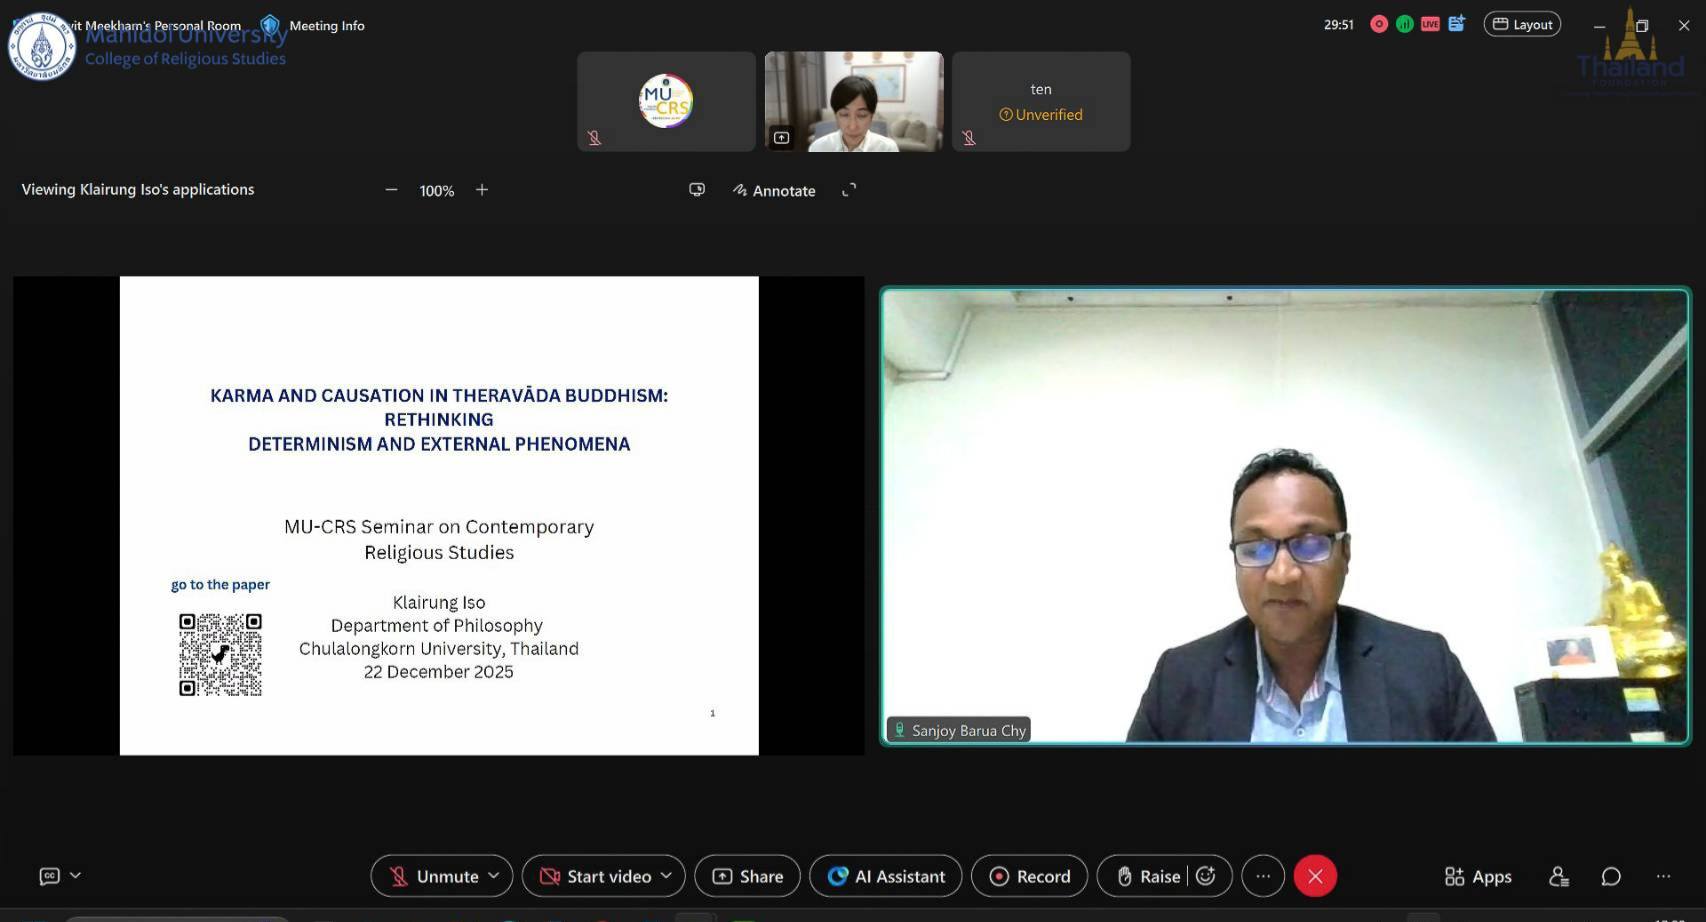The width and height of the screenshot is (1706, 922).
Task: Open the AI Assistant
Action: click(886, 877)
